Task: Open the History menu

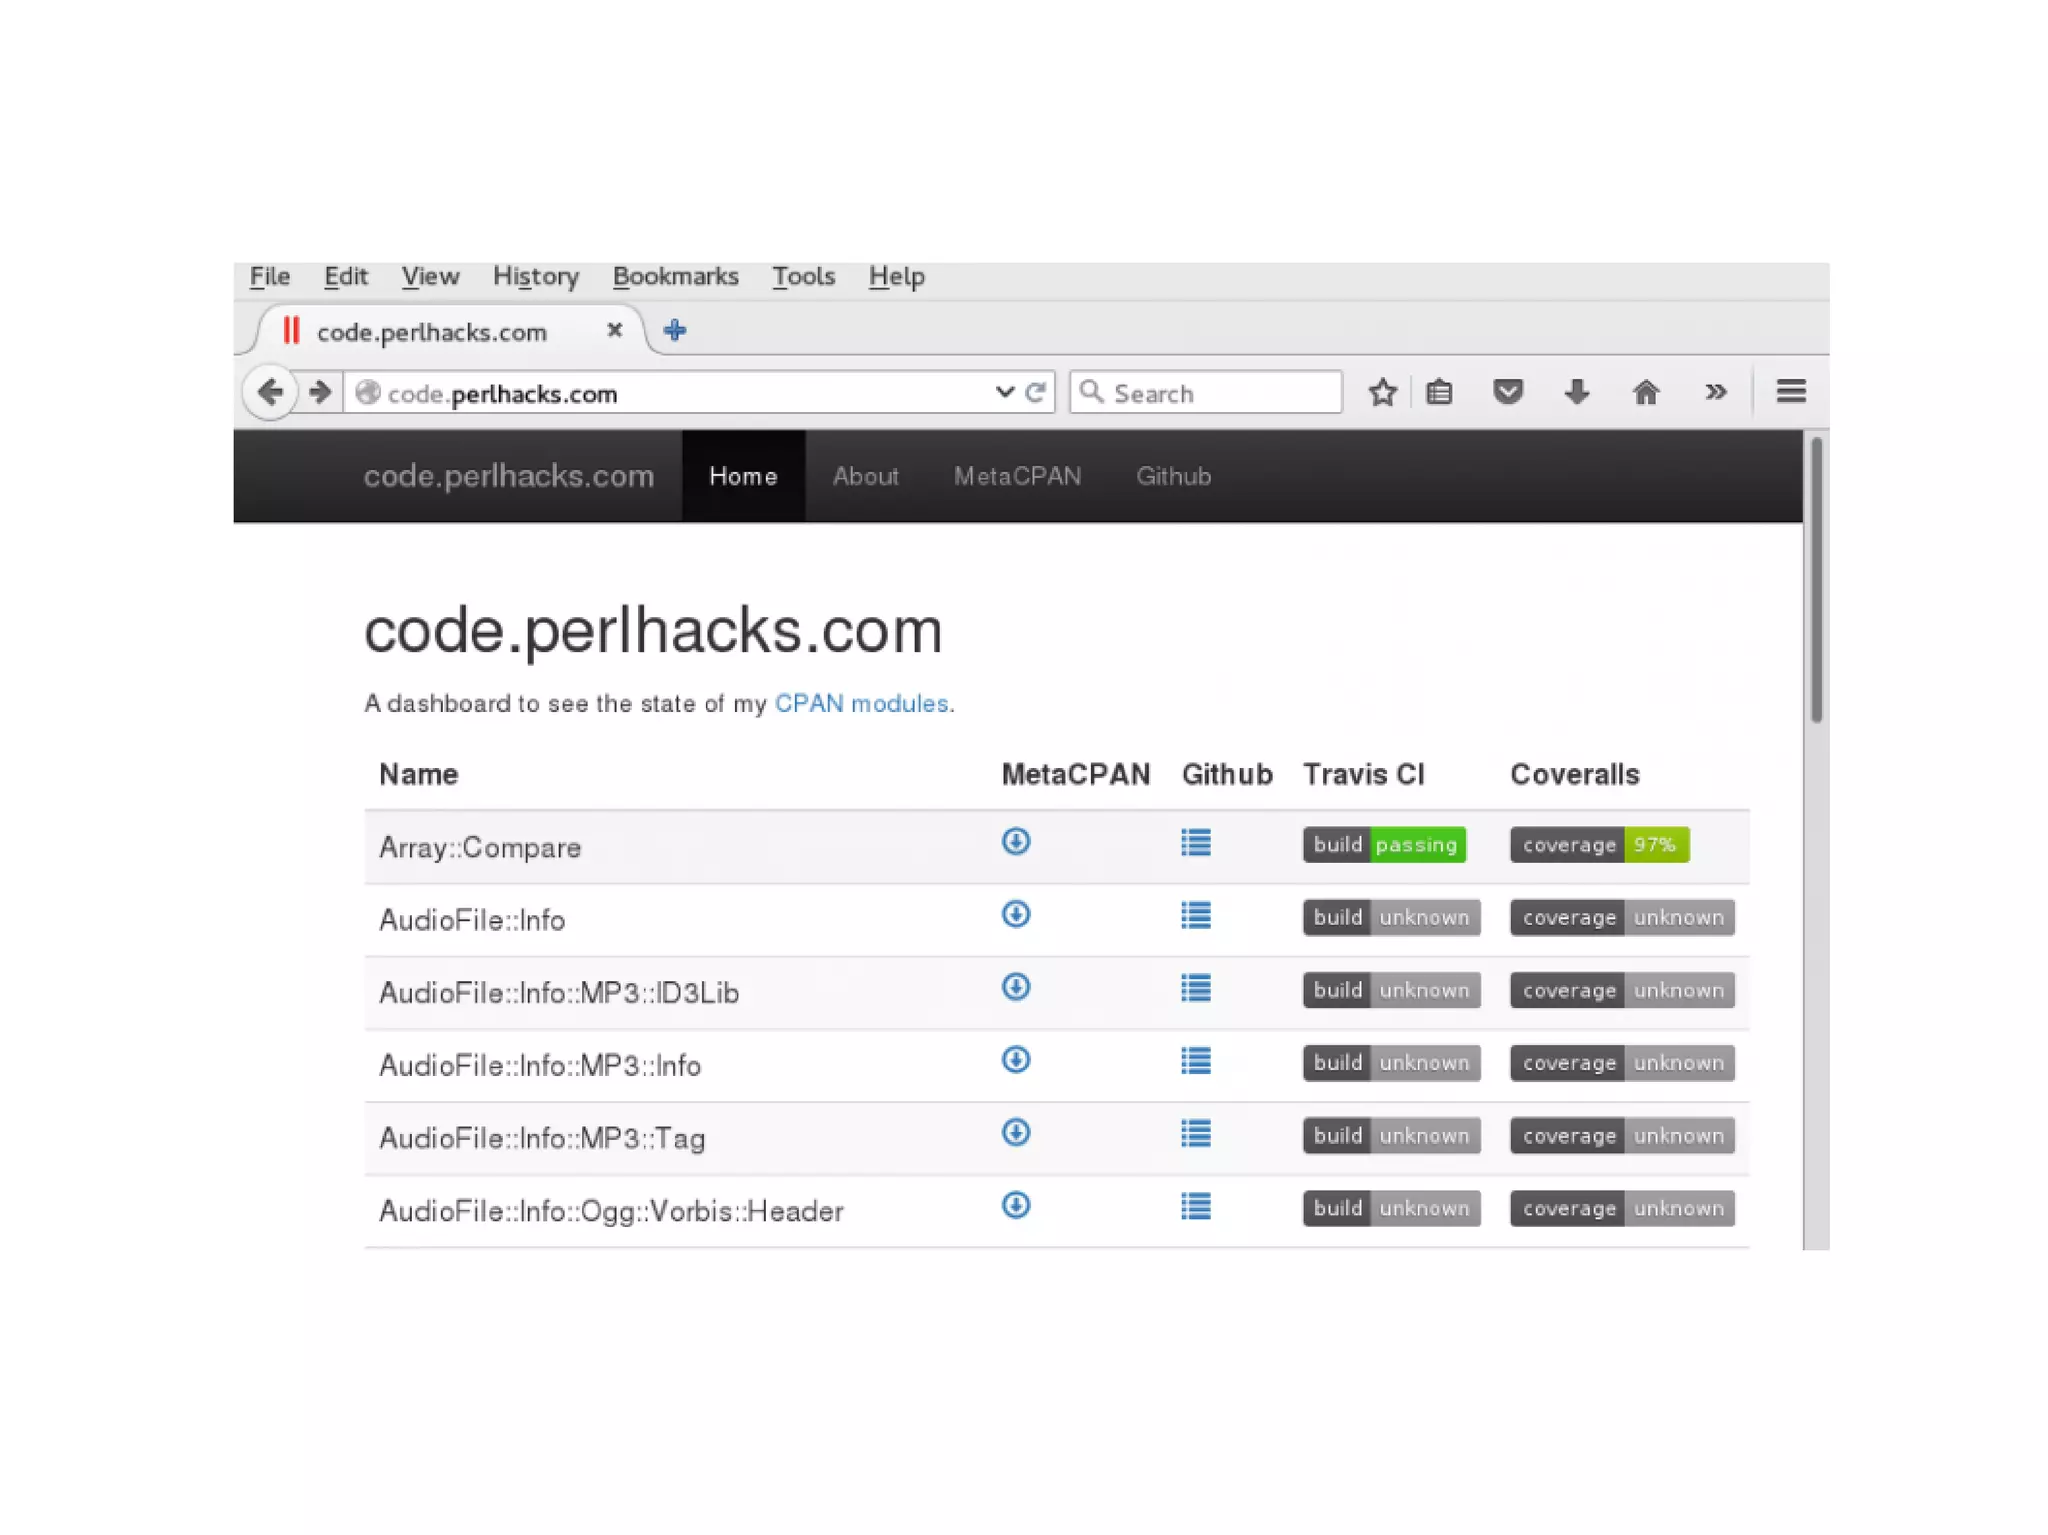Action: (x=536, y=277)
